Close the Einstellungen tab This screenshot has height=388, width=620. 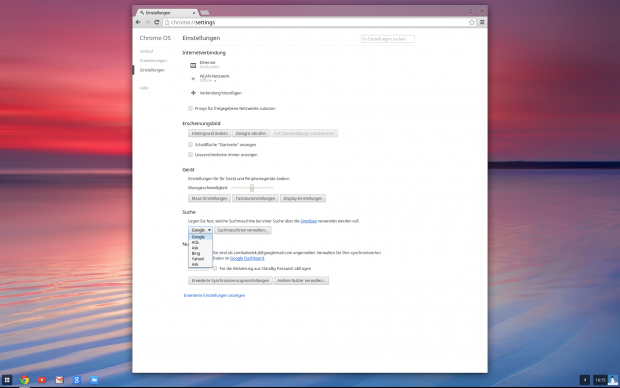pyautogui.click(x=194, y=13)
